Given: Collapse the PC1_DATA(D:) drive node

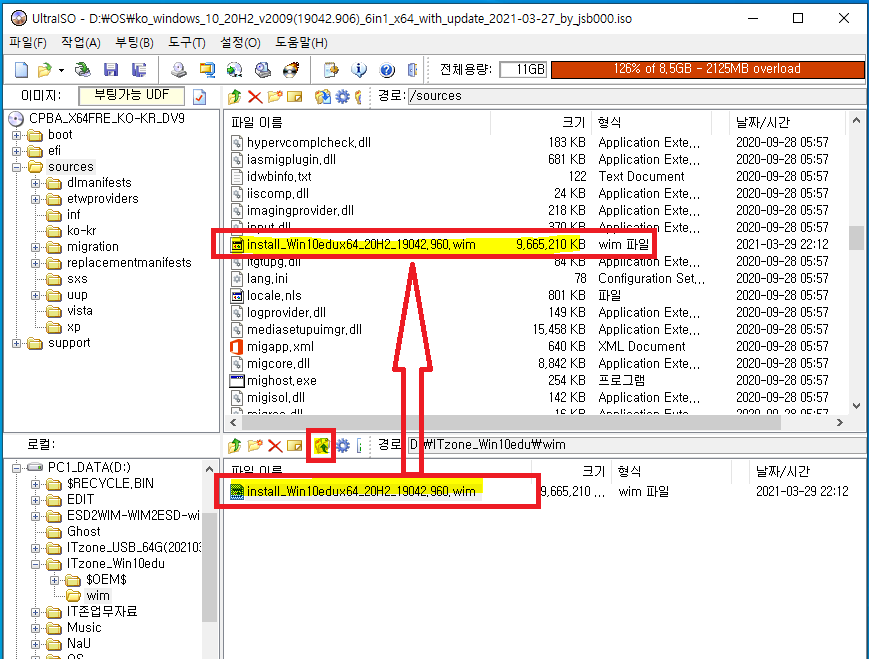Looking at the screenshot, I should (17, 468).
